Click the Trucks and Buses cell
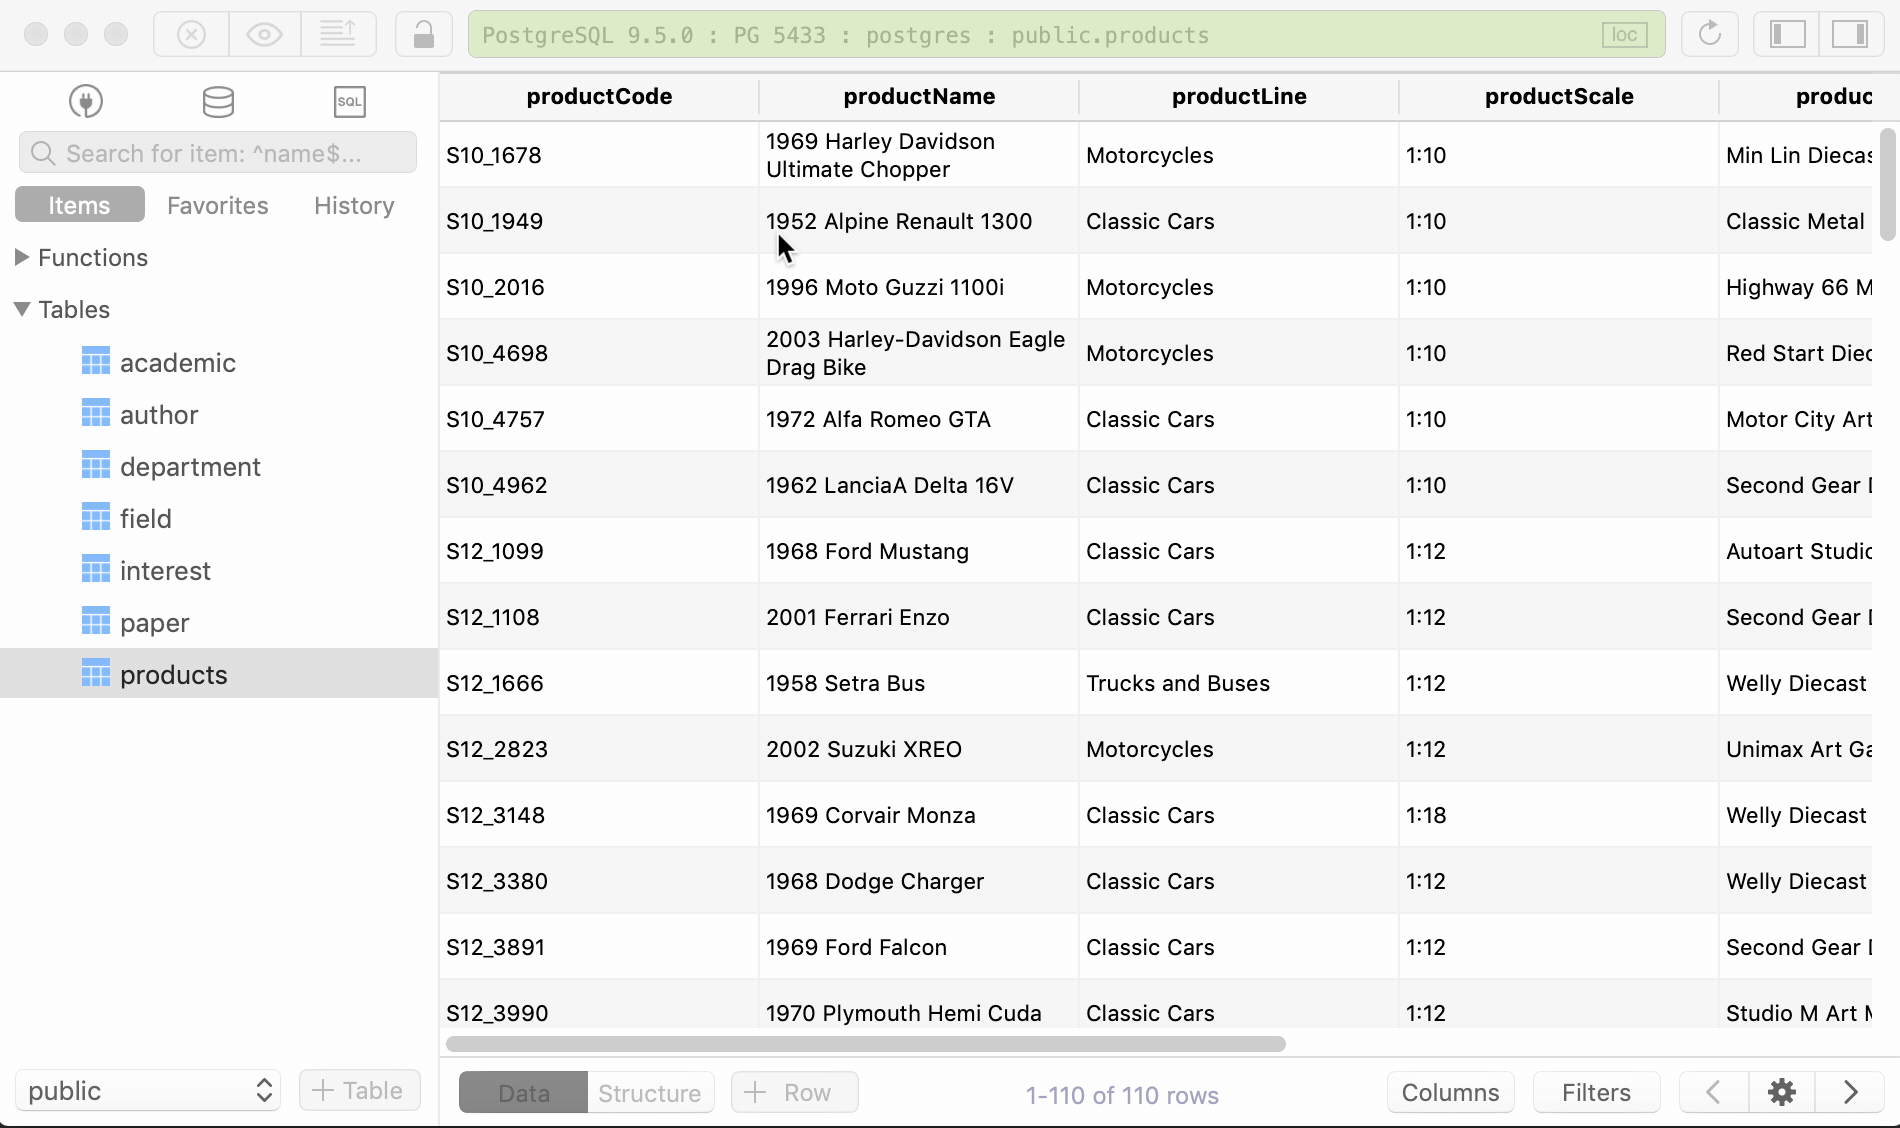1900x1128 pixels. pos(1239,683)
